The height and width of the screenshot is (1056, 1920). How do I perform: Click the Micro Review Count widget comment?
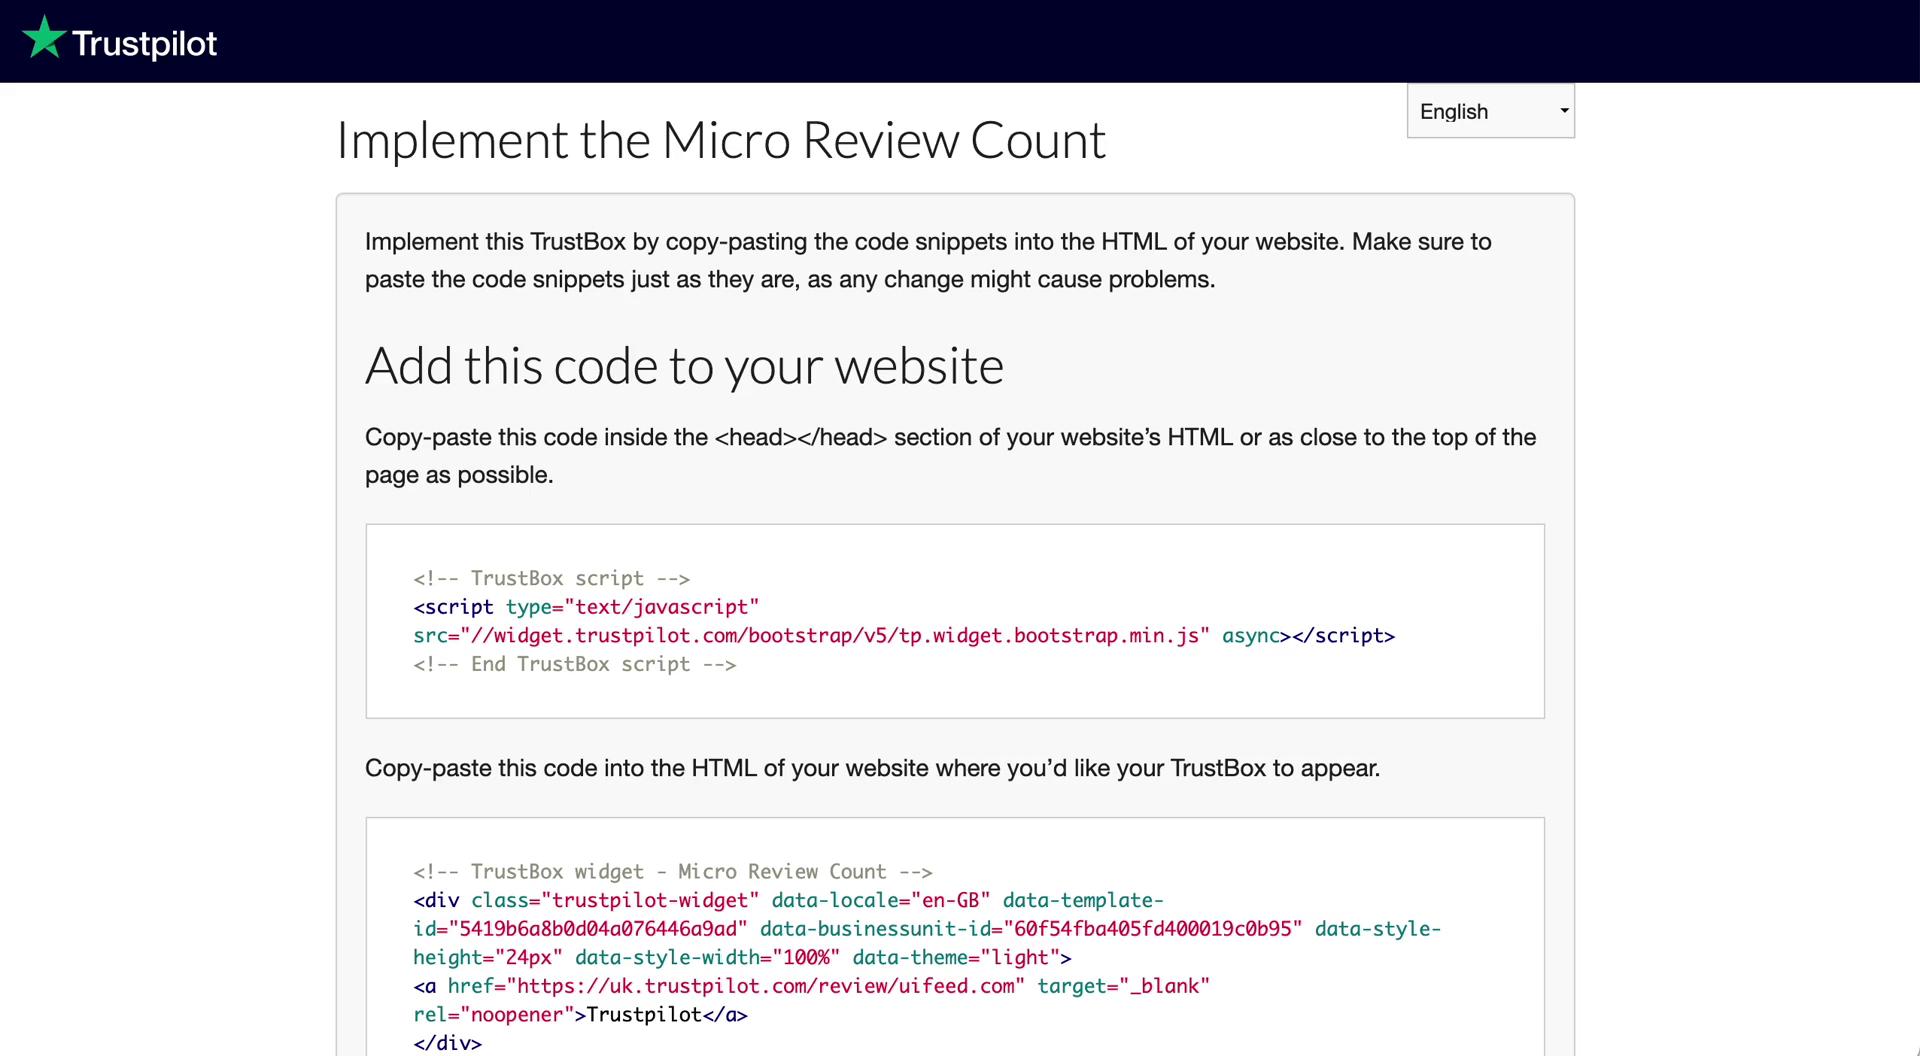pyautogui.click(x=672, y=872)
